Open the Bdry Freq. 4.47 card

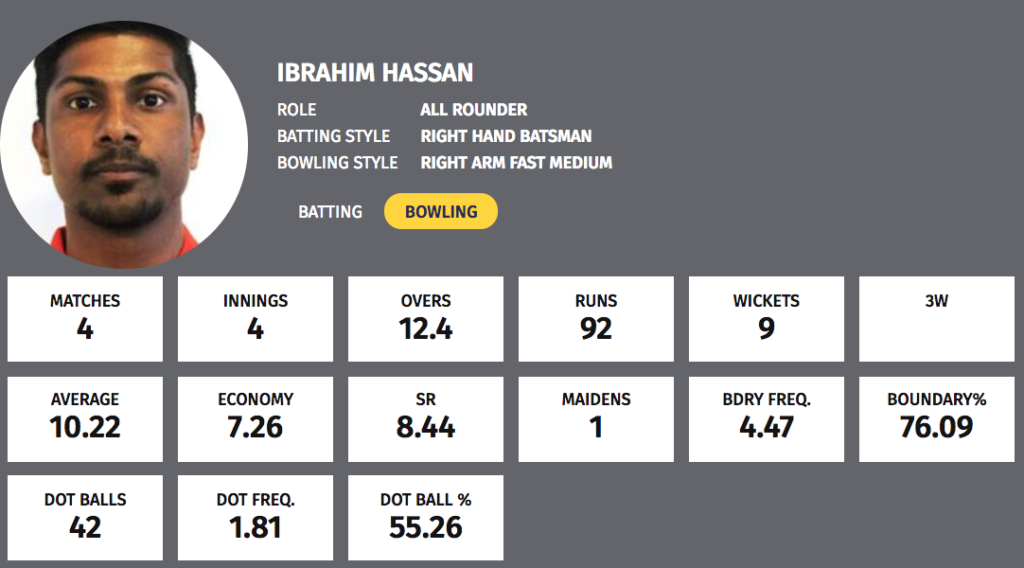(x=766, y=419)
